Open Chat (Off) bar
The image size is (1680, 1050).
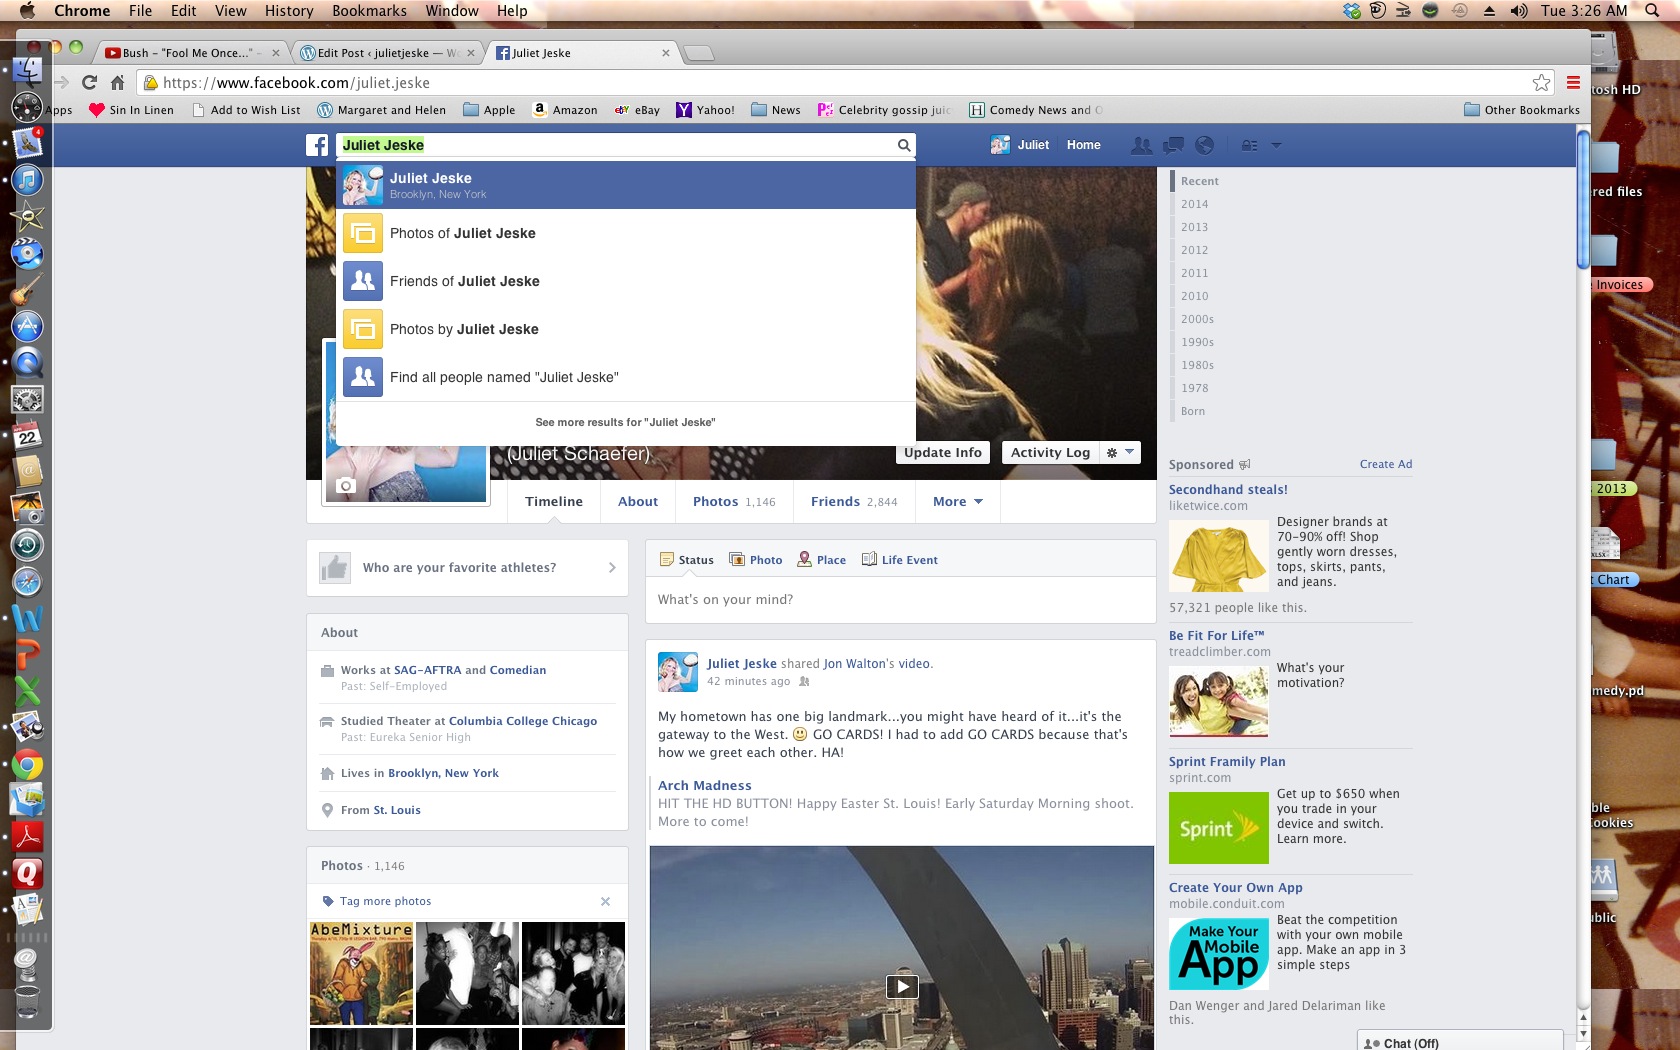pos(1460,1041)
